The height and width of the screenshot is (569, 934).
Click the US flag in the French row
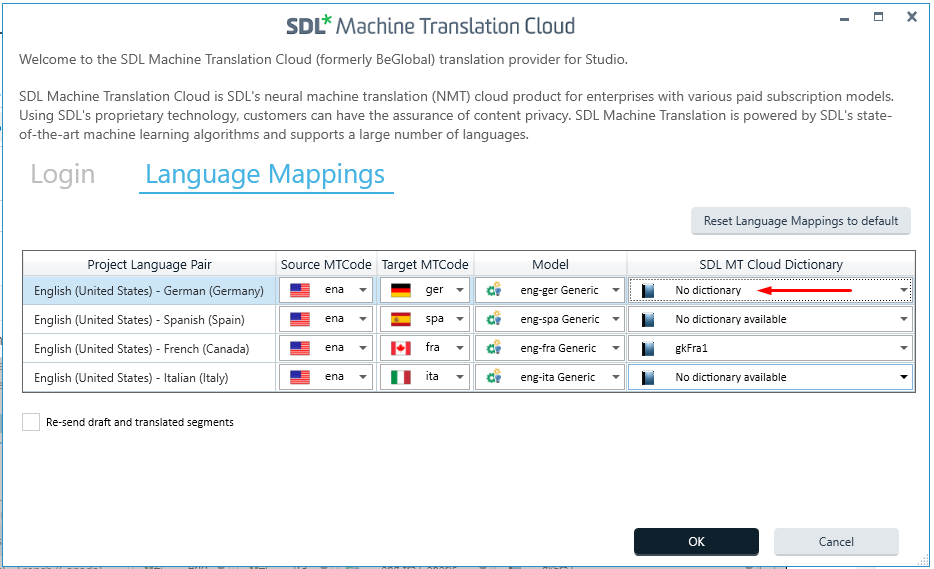(x=300, y=348)
